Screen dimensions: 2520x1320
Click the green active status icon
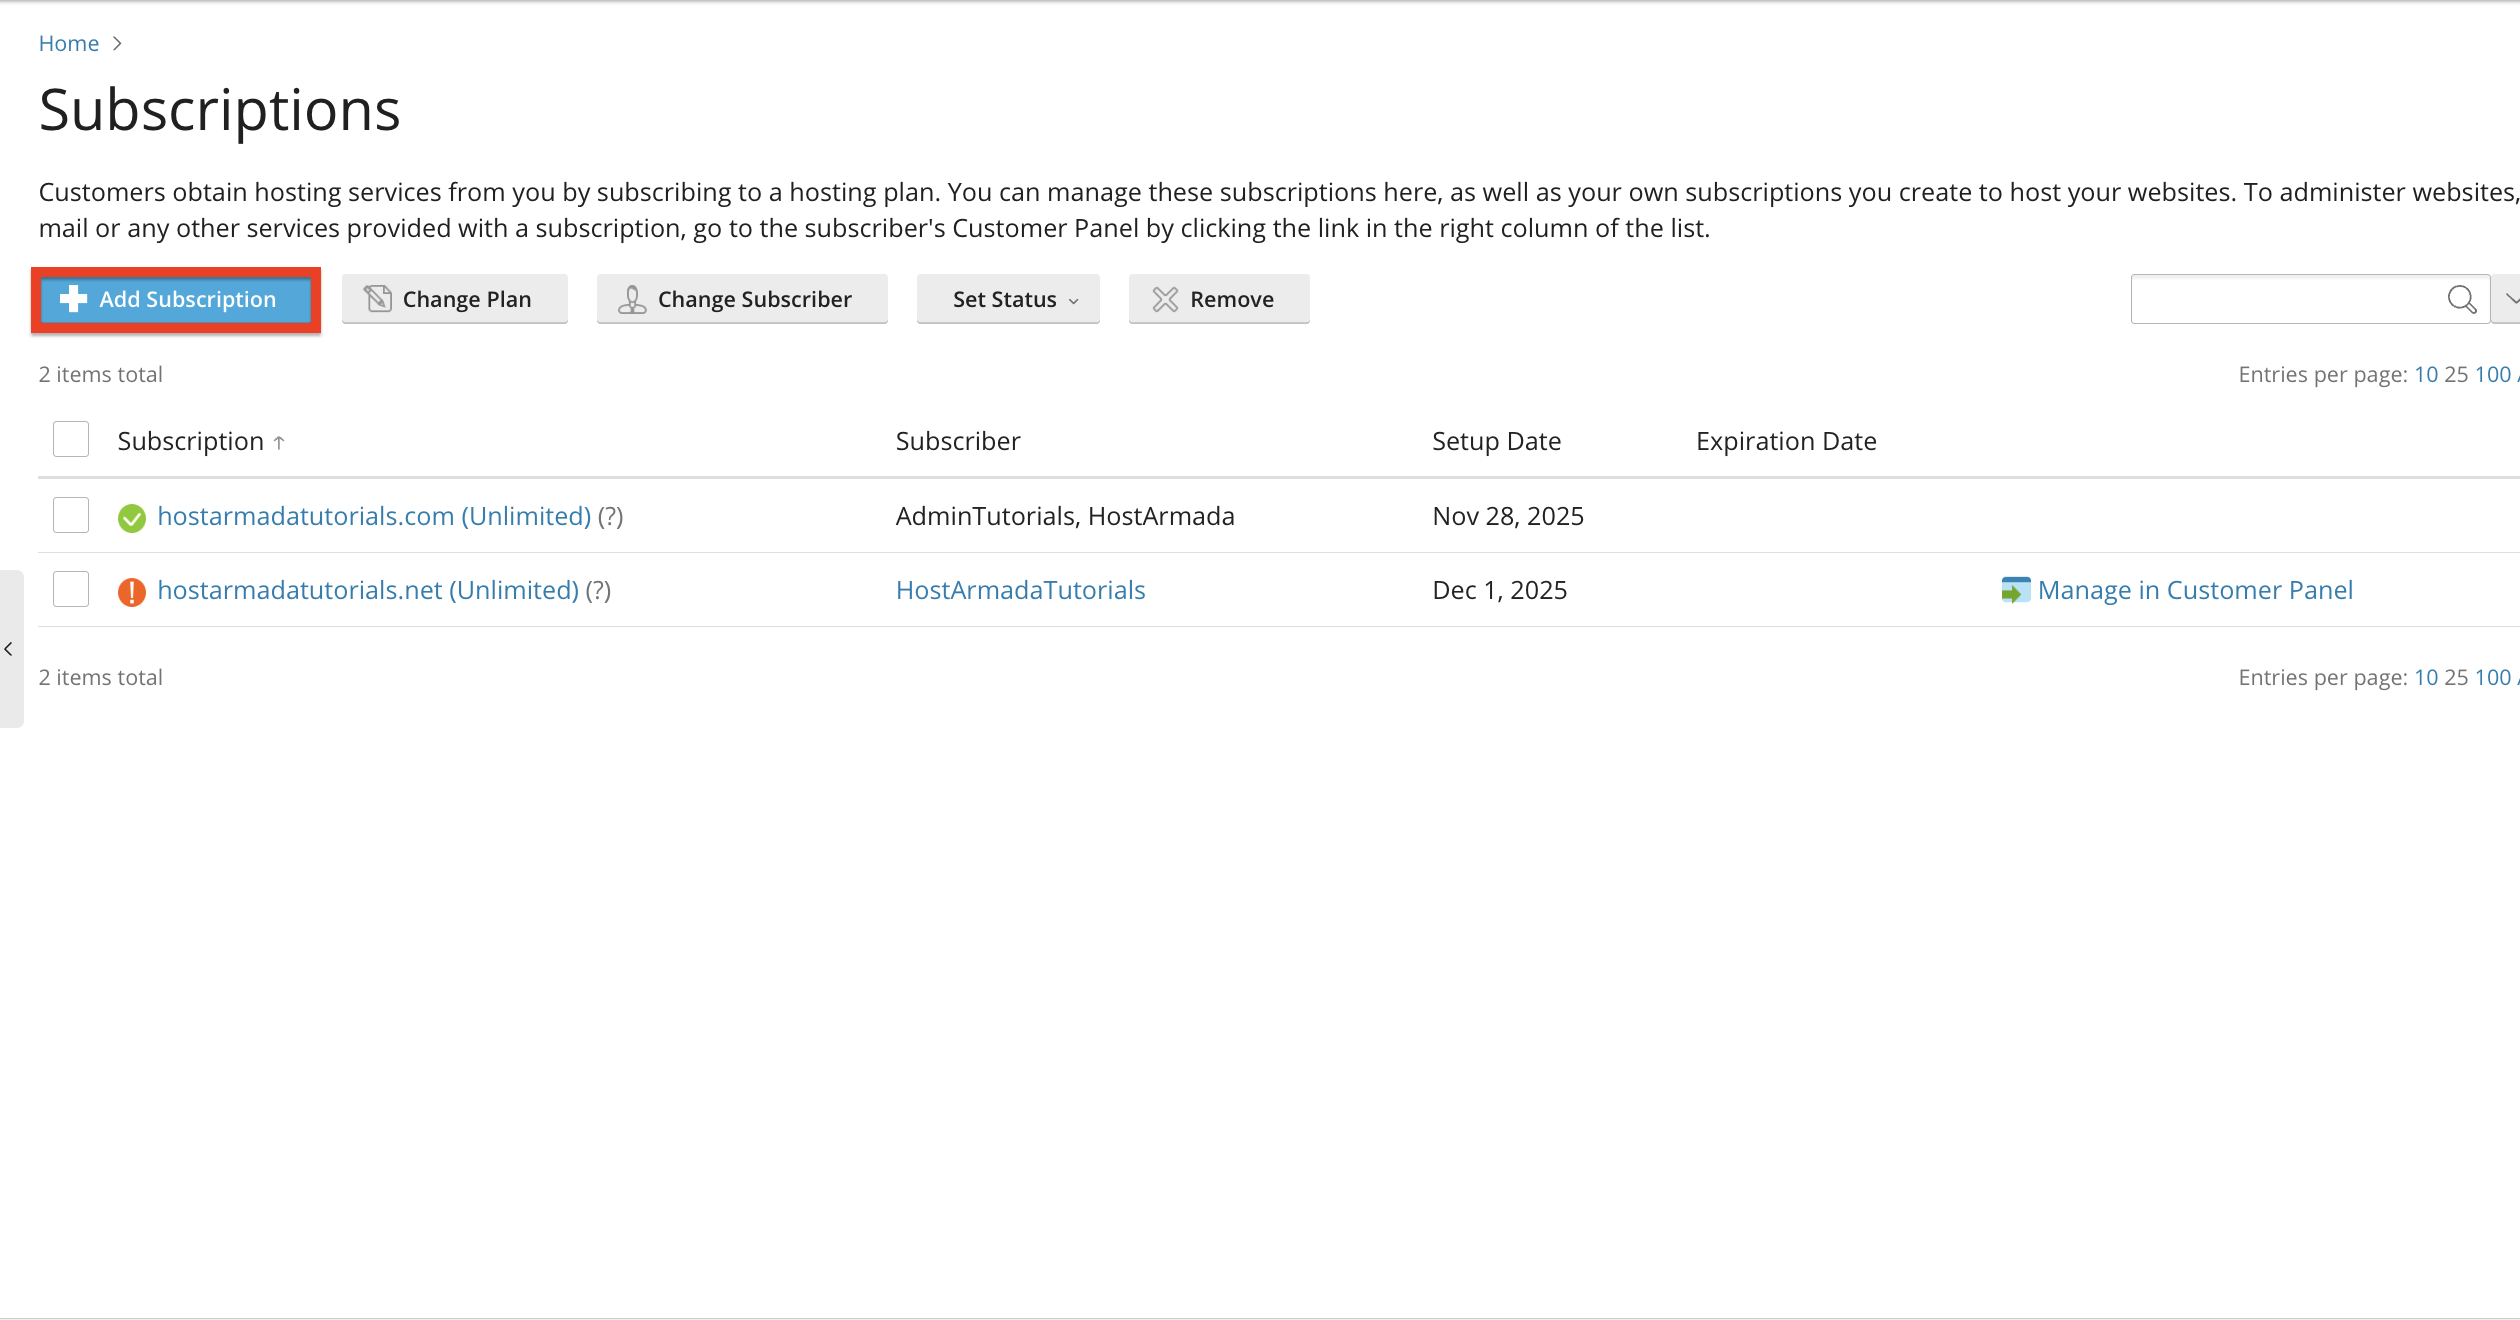click(132, 518)
